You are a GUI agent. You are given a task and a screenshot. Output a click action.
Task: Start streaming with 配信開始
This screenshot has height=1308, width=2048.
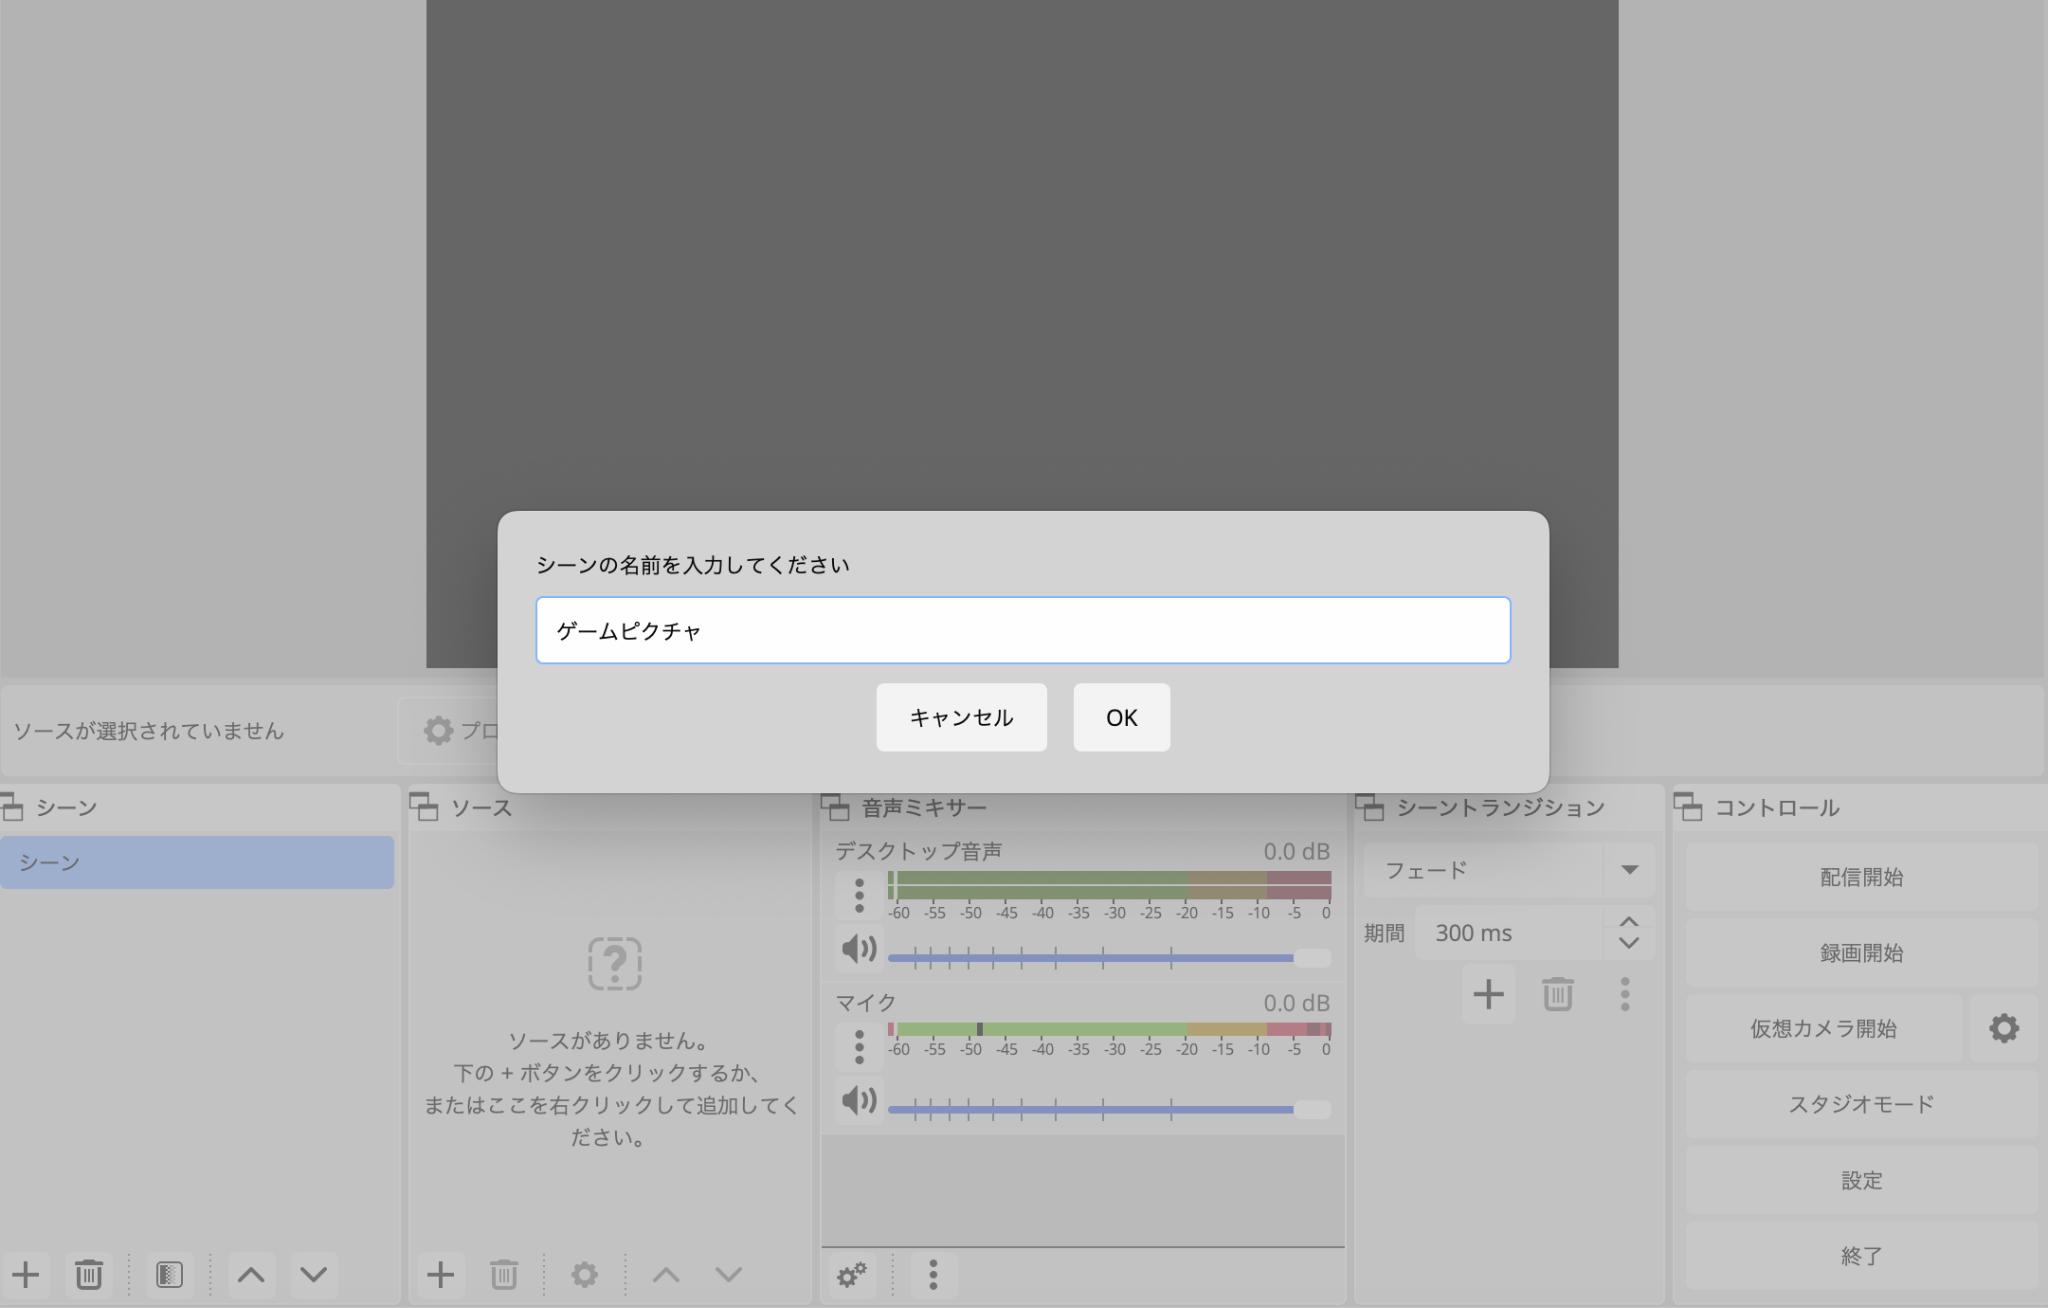1861,877
